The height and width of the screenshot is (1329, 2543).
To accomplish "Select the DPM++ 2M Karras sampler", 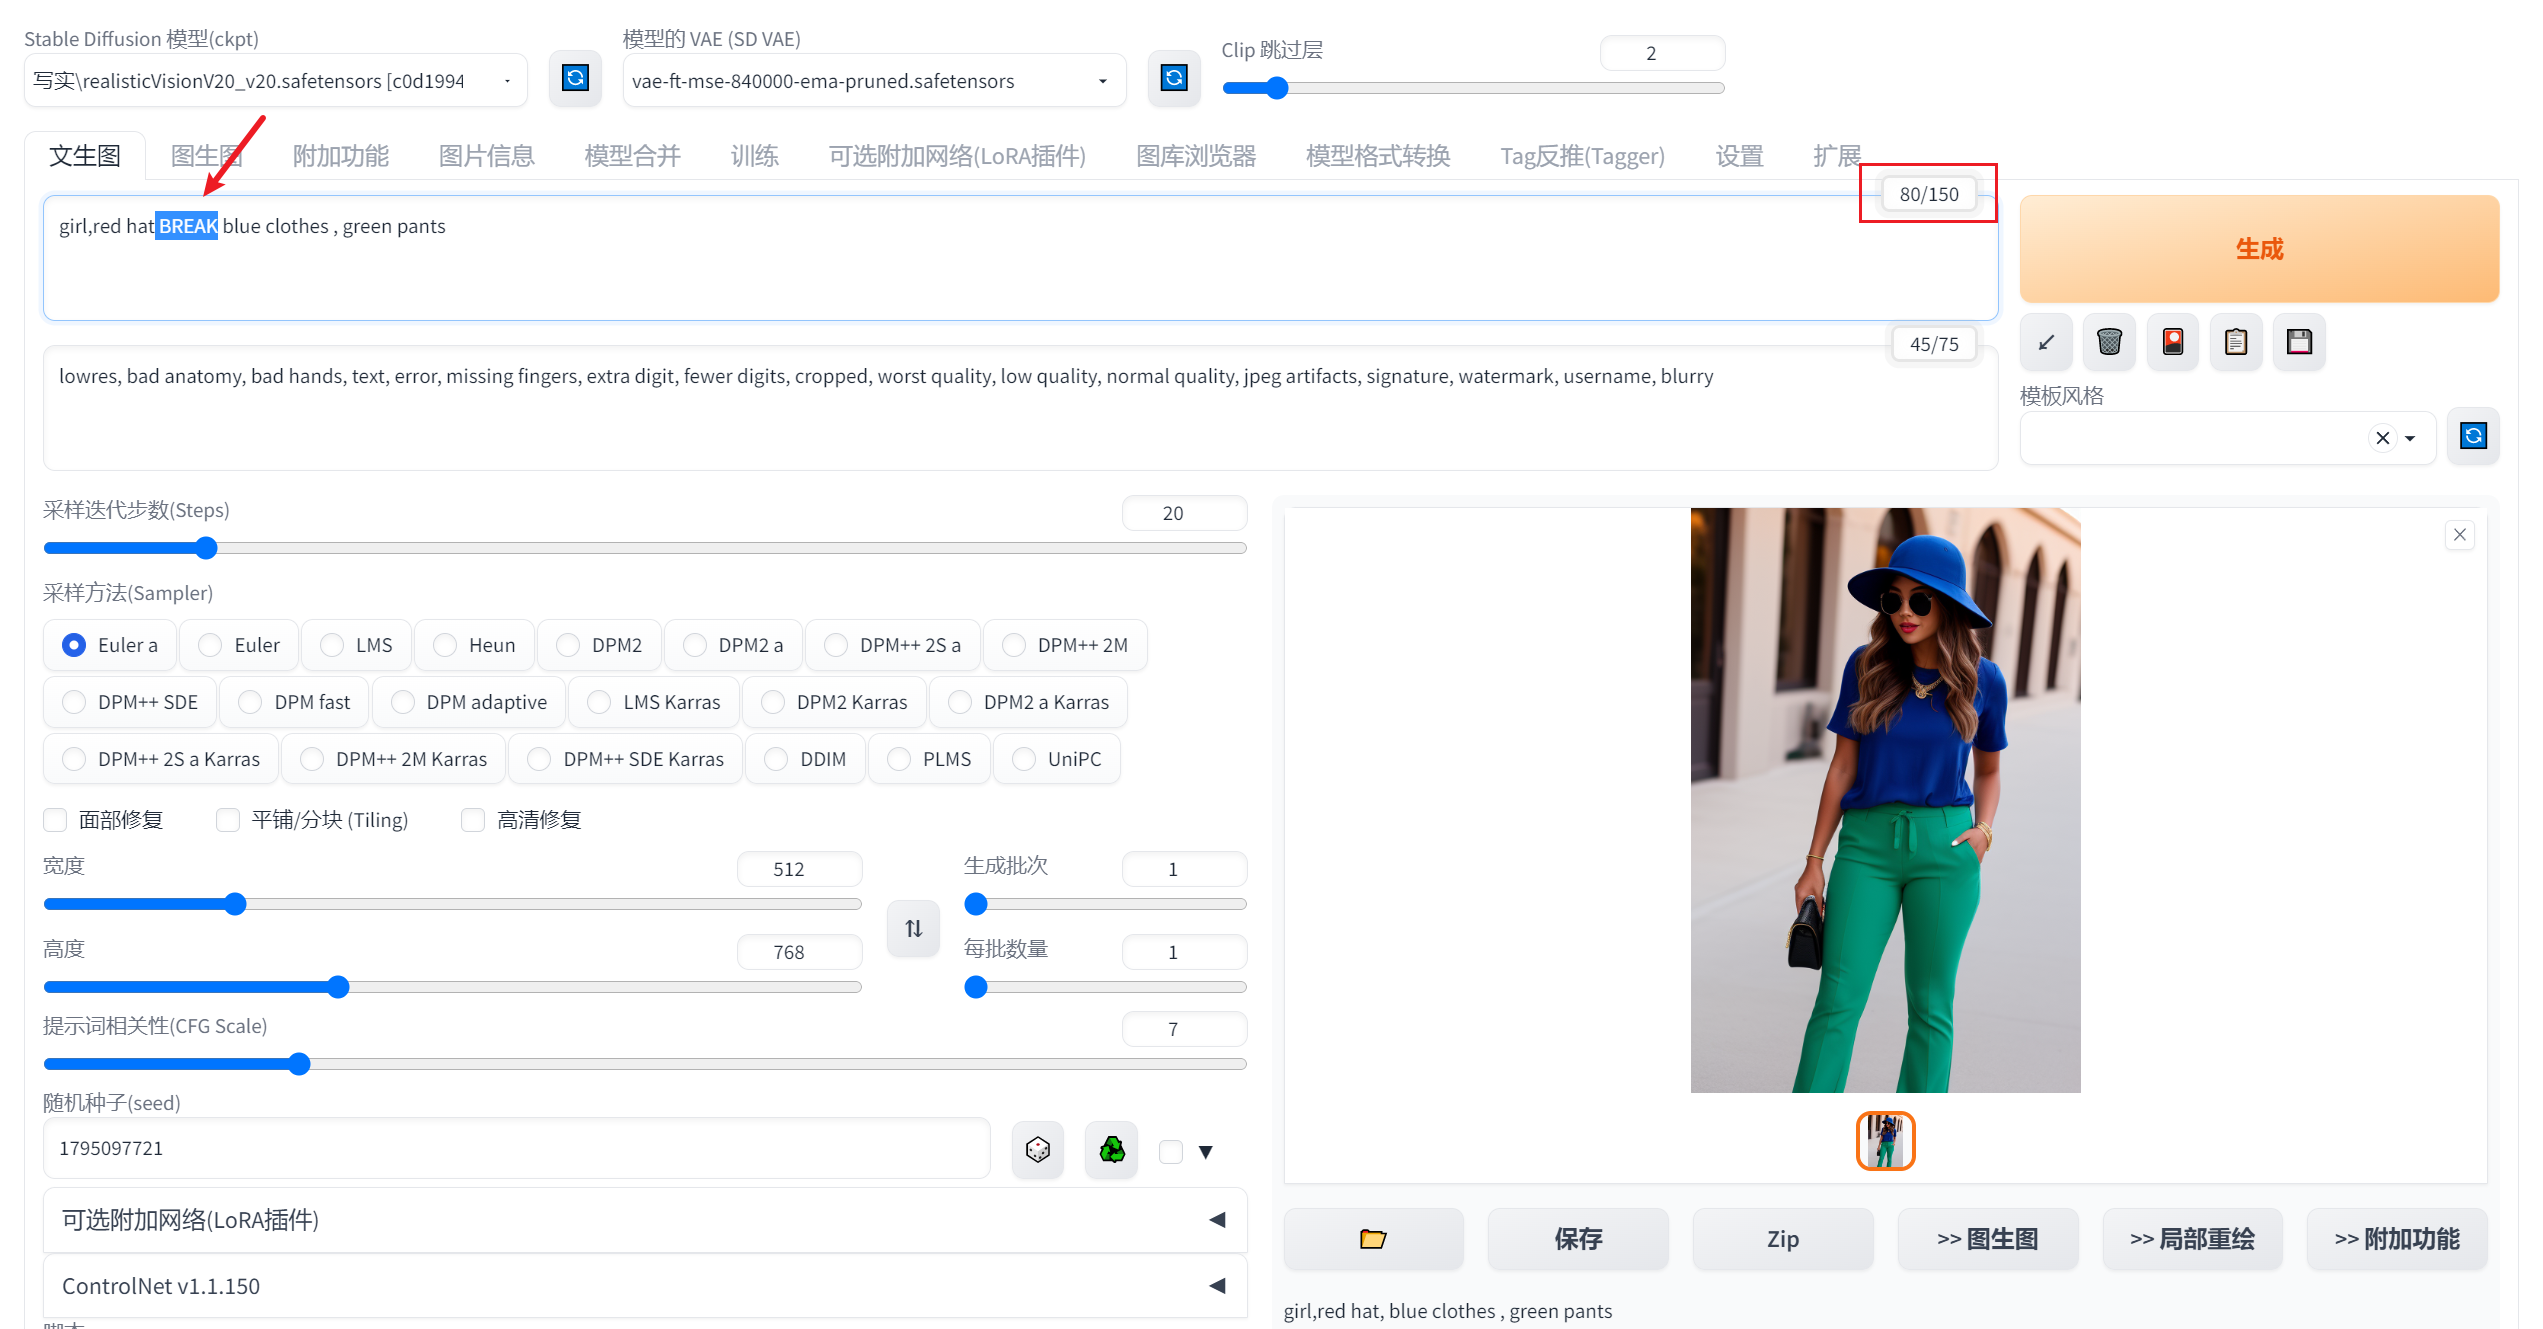I will [x=313, y=759].
